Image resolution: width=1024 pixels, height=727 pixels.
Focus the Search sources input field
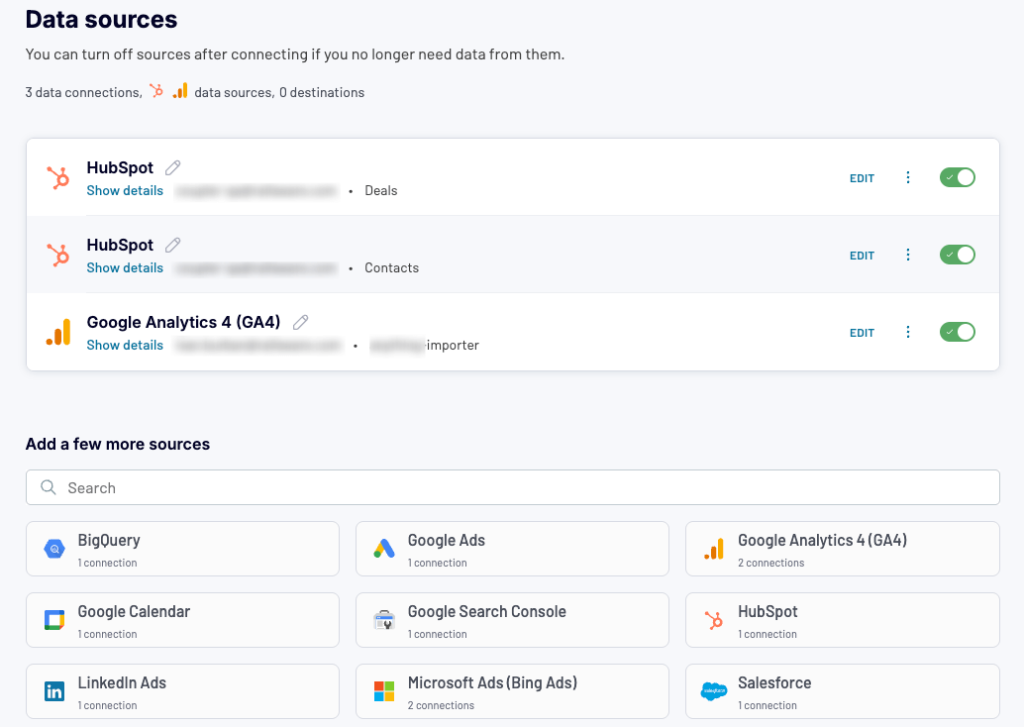click(x=513, y=487)
